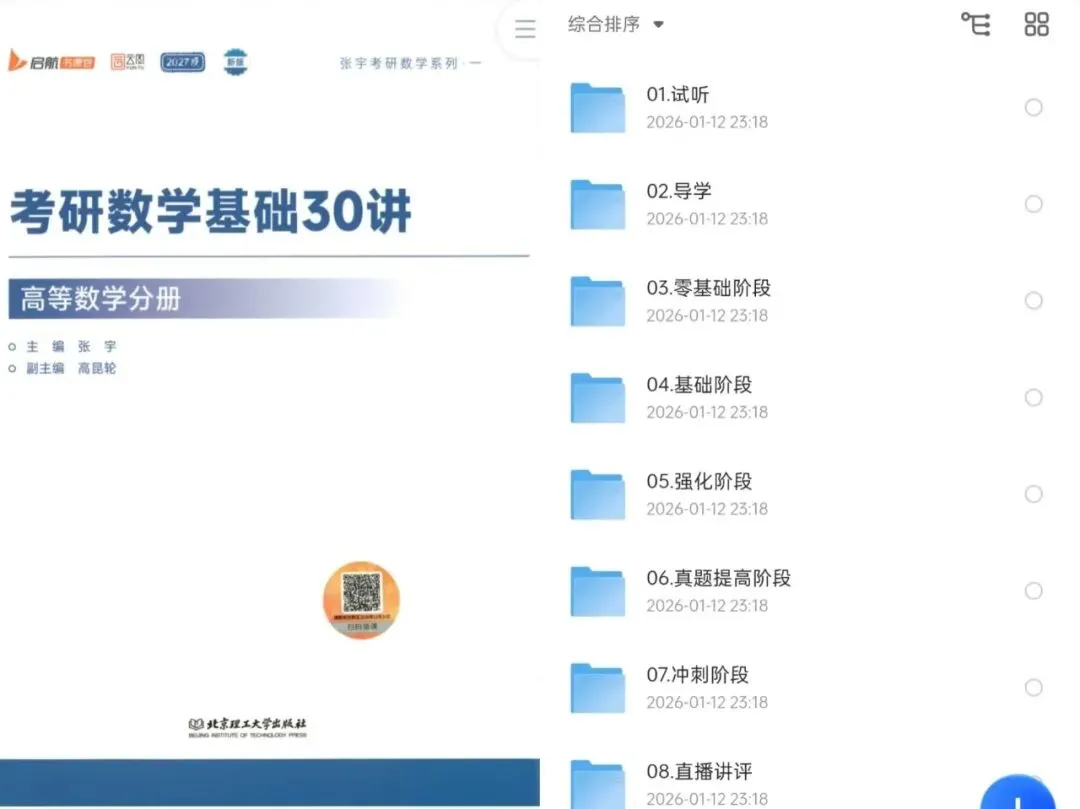Click the 北京理工大学出版社 publisher logo

(x=247, y=727)
